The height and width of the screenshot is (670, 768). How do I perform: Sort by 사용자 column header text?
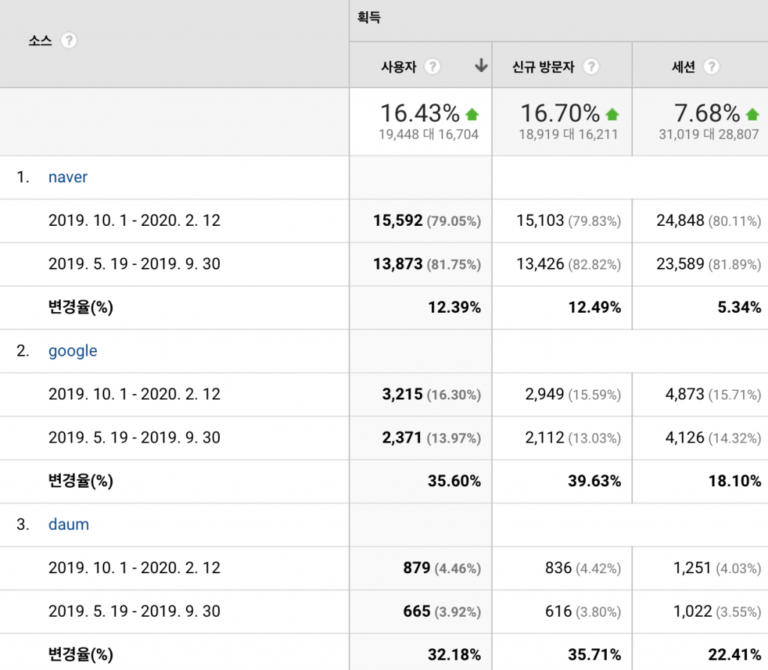click(398, 67)
